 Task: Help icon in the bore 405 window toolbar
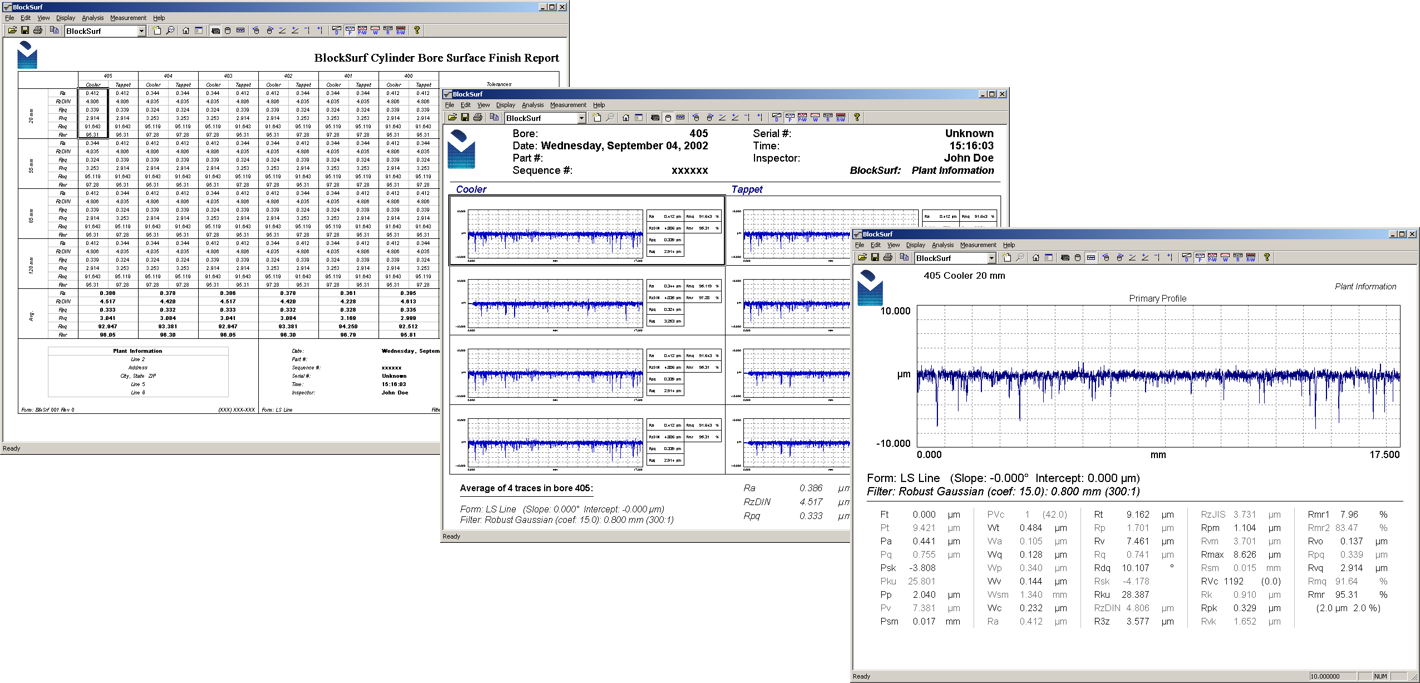(857, 118)
